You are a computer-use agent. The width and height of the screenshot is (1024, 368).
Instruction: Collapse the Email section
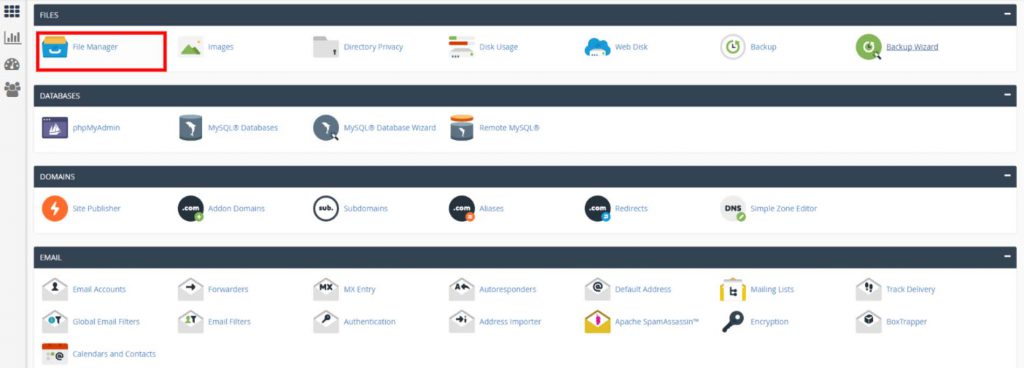[1007, 257]
